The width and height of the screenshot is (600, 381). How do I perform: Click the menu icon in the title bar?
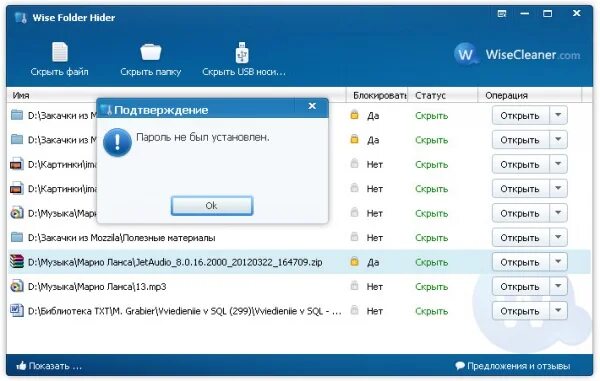click(502, 14)
